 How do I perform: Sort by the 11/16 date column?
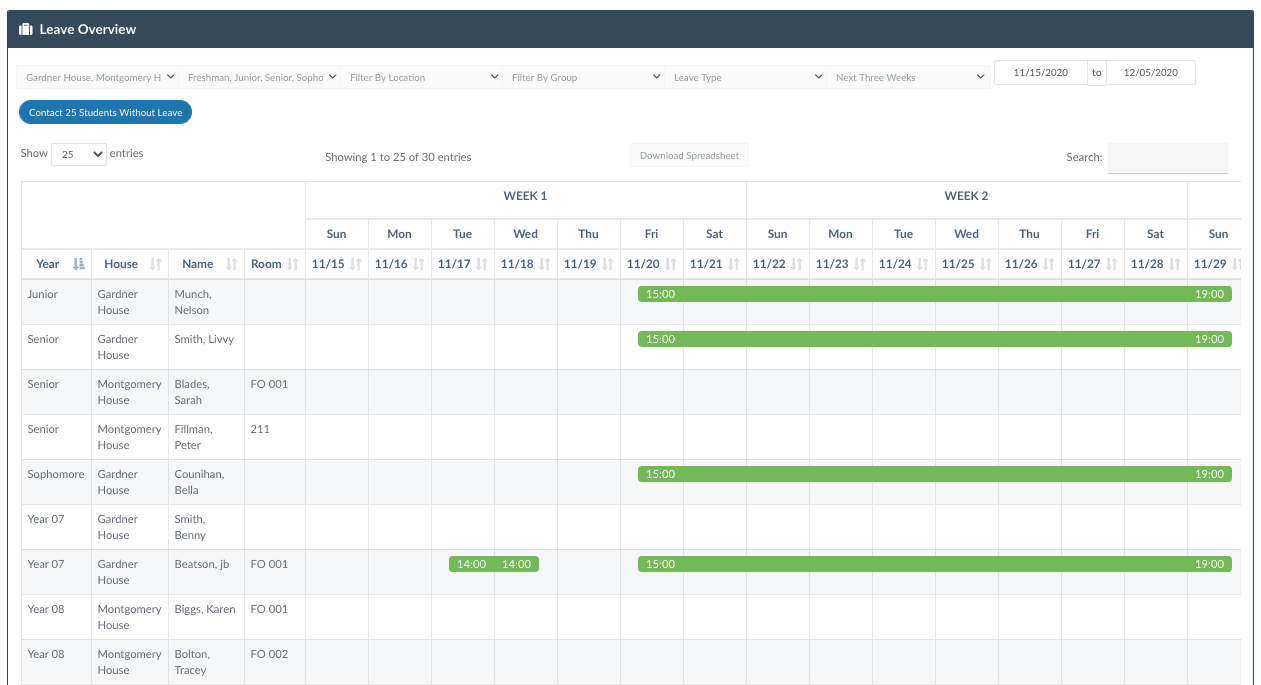(400, 264)
